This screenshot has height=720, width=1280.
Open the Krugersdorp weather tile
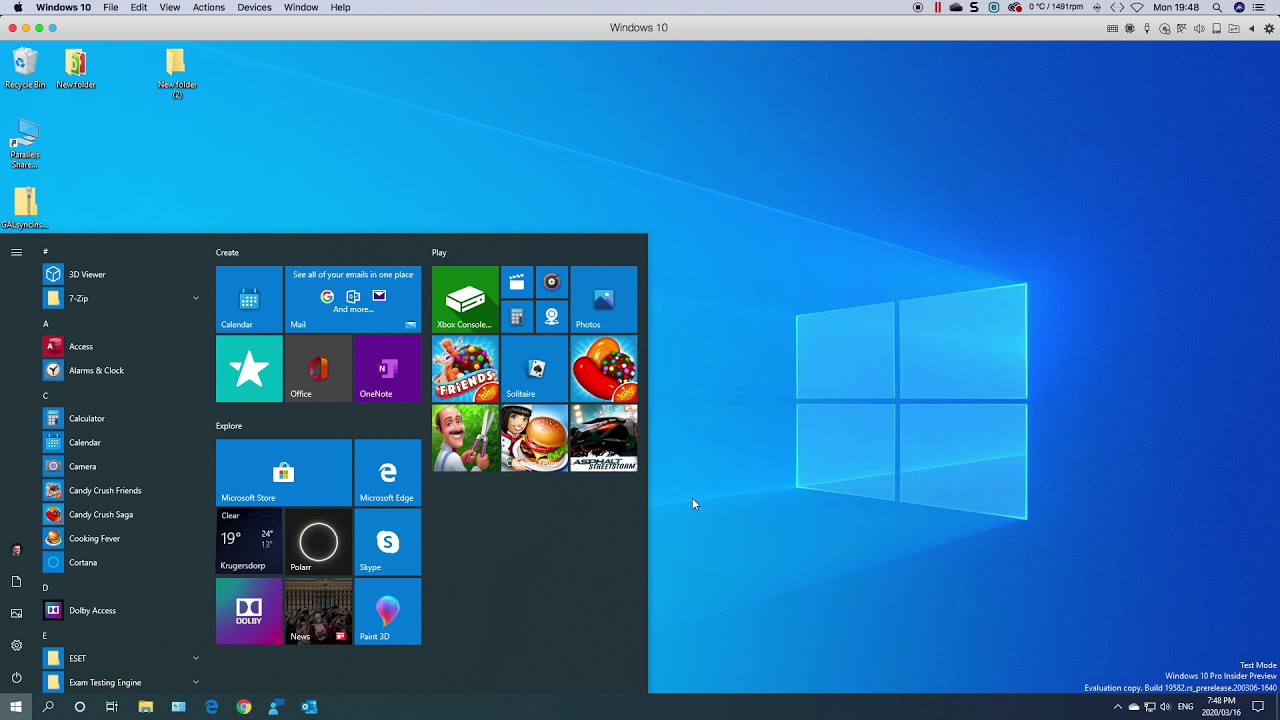pyautogui.click(x=249, y=542)
